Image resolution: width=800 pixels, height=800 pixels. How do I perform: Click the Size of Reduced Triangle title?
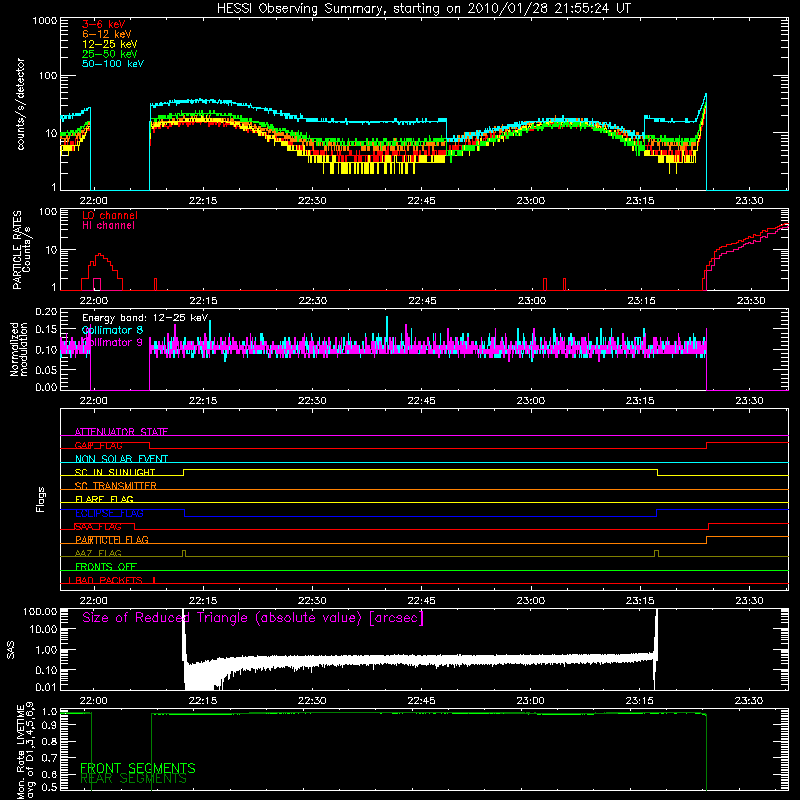253,618
